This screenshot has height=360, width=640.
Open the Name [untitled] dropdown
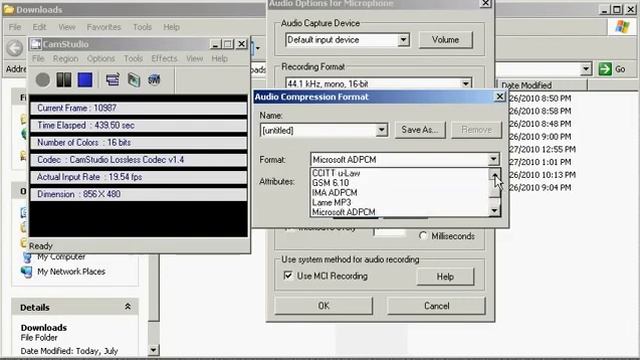point(382,130)
